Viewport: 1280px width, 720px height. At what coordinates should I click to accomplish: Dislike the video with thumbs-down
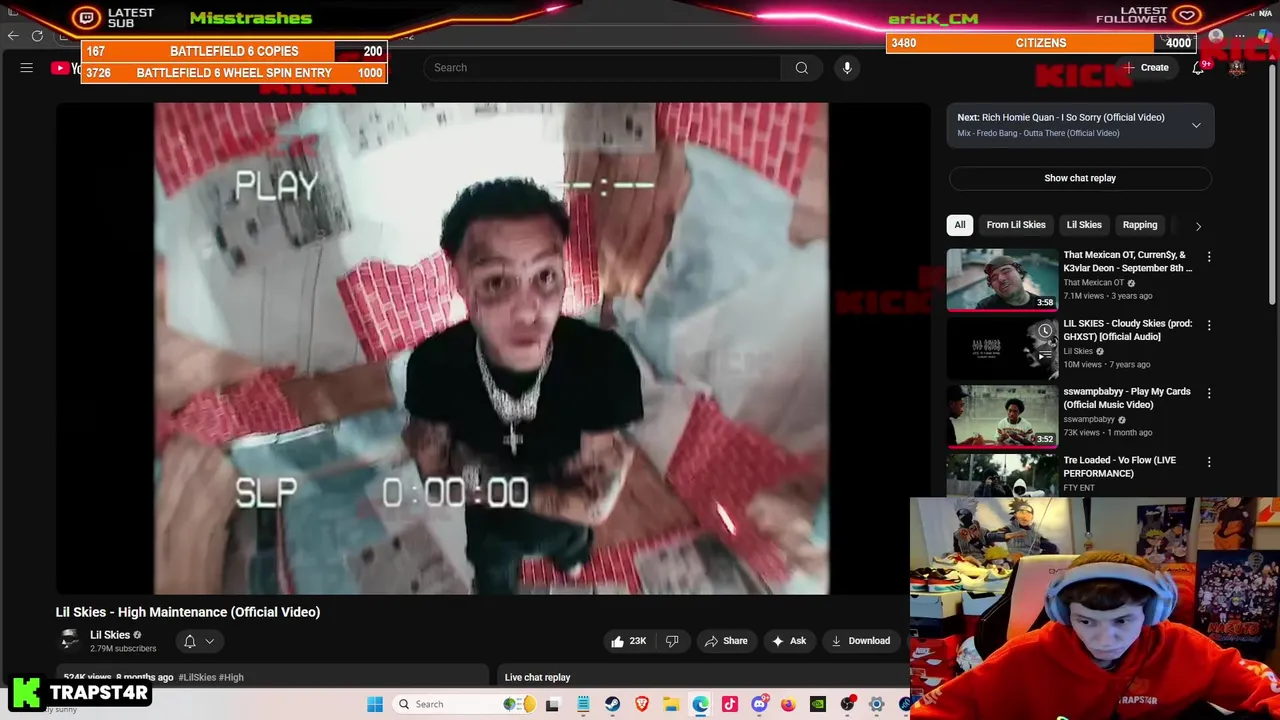click(x=673, y=641)
